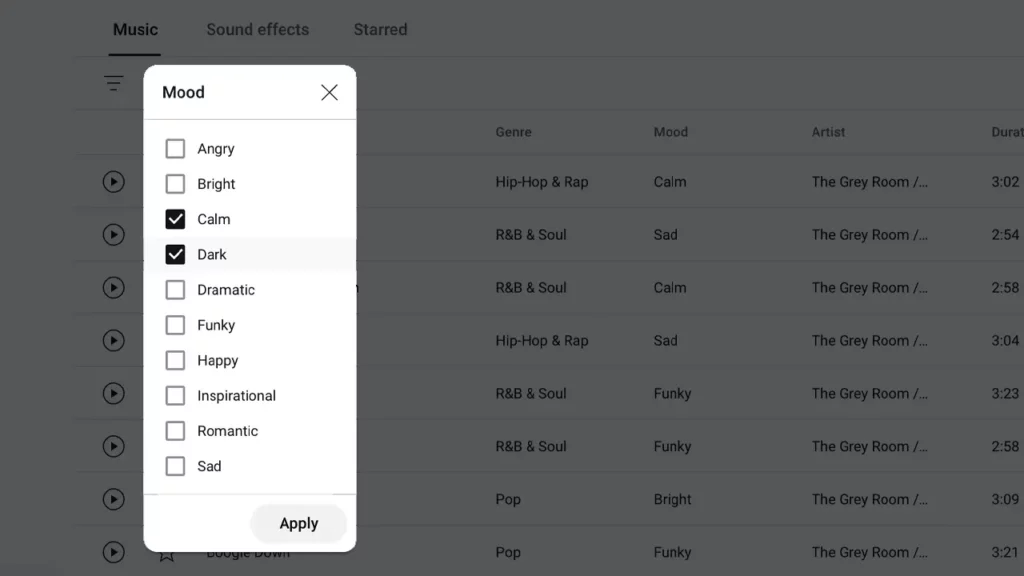This screenshot has width=1024, height=576.
Task: Check the Sad mood checkbox
Action: click(x=175, y=466)
